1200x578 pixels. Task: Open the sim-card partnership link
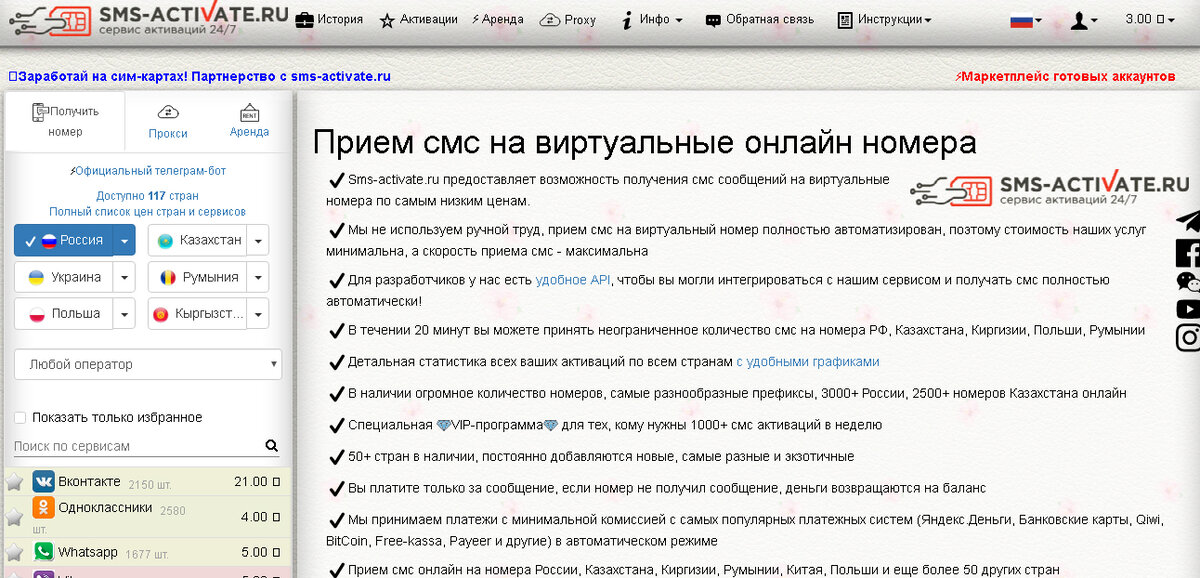click(x=199, y=76)
